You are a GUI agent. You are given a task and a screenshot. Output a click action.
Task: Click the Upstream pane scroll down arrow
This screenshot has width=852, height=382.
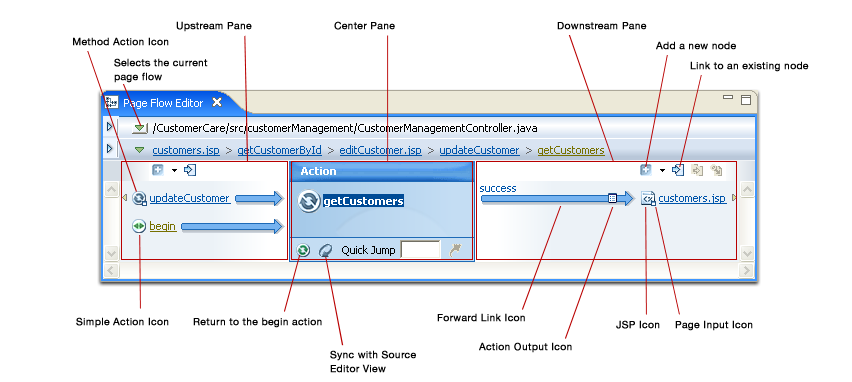(x=111, y=253)
